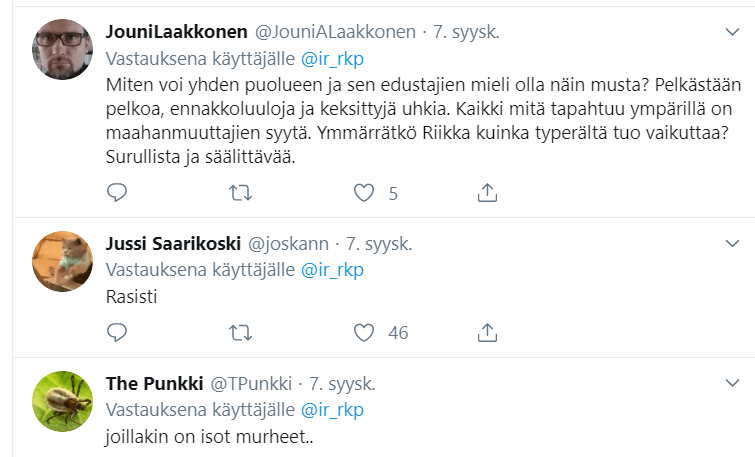
Task: Reply to Jussi Saarikoski's tweet
Action: click(117, 331)
